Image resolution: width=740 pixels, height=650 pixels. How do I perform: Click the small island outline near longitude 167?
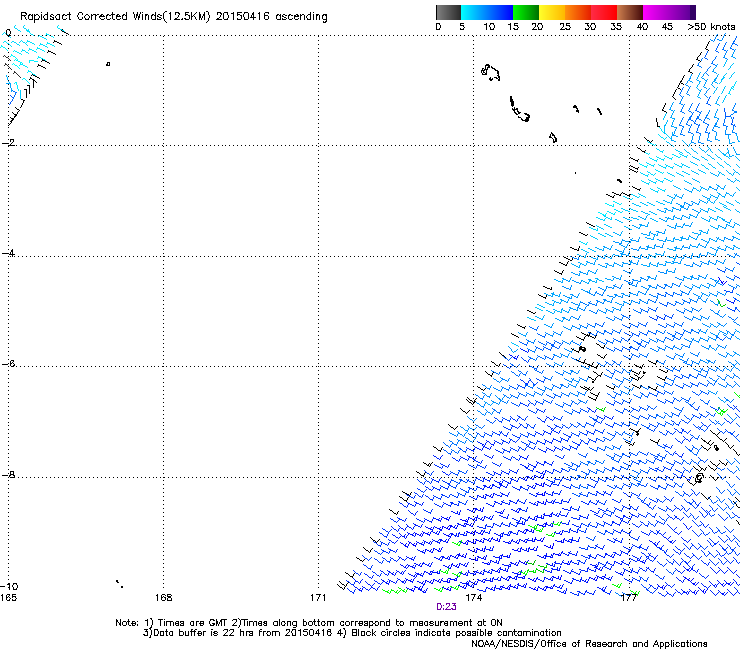click(x=108, y=64)
